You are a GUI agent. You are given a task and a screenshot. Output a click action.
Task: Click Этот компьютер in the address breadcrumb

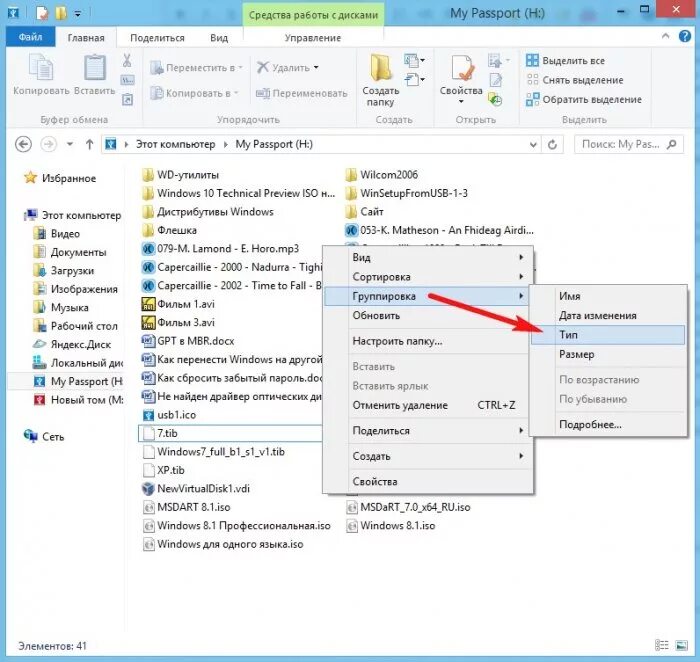175,144
